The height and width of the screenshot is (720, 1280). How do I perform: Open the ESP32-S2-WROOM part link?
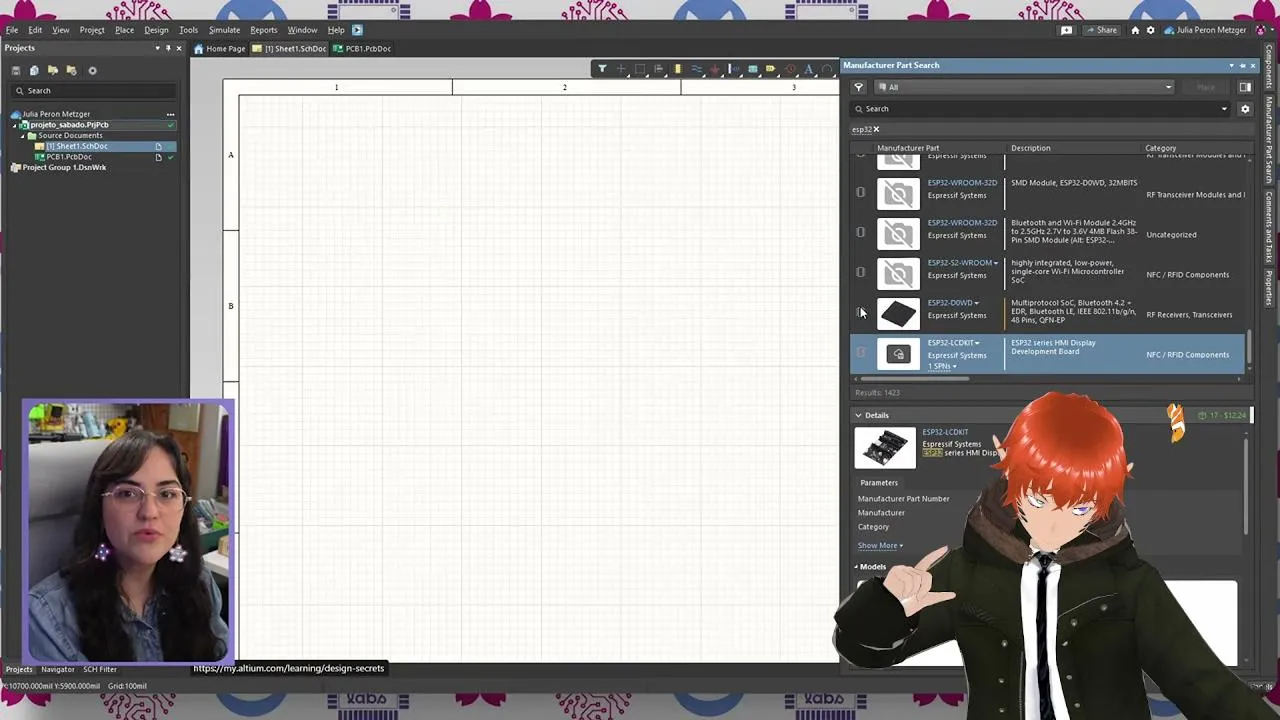click(x=960, y=263)
